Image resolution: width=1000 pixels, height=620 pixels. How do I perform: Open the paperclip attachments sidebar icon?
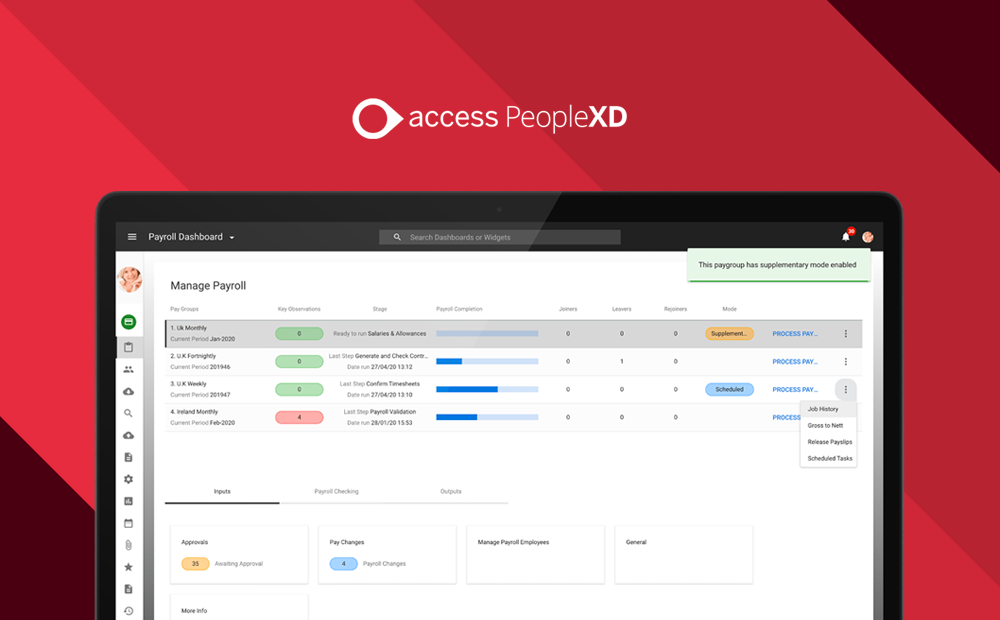pyautogui.click(x=128, y=545)
